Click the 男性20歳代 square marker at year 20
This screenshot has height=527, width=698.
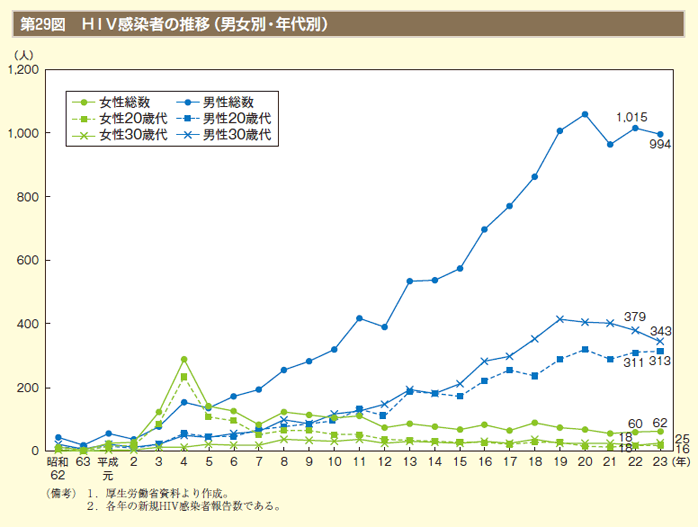tap(585, 349)
